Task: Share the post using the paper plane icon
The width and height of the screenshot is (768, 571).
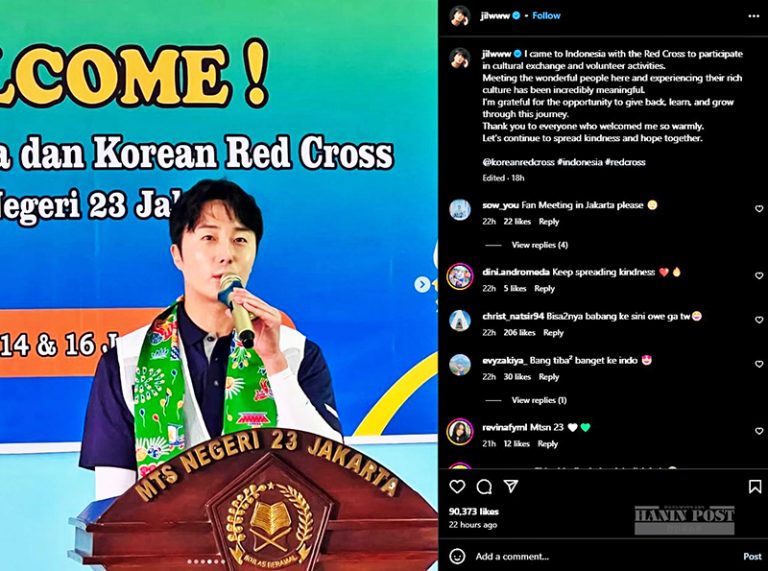Action: click(511, 486)
